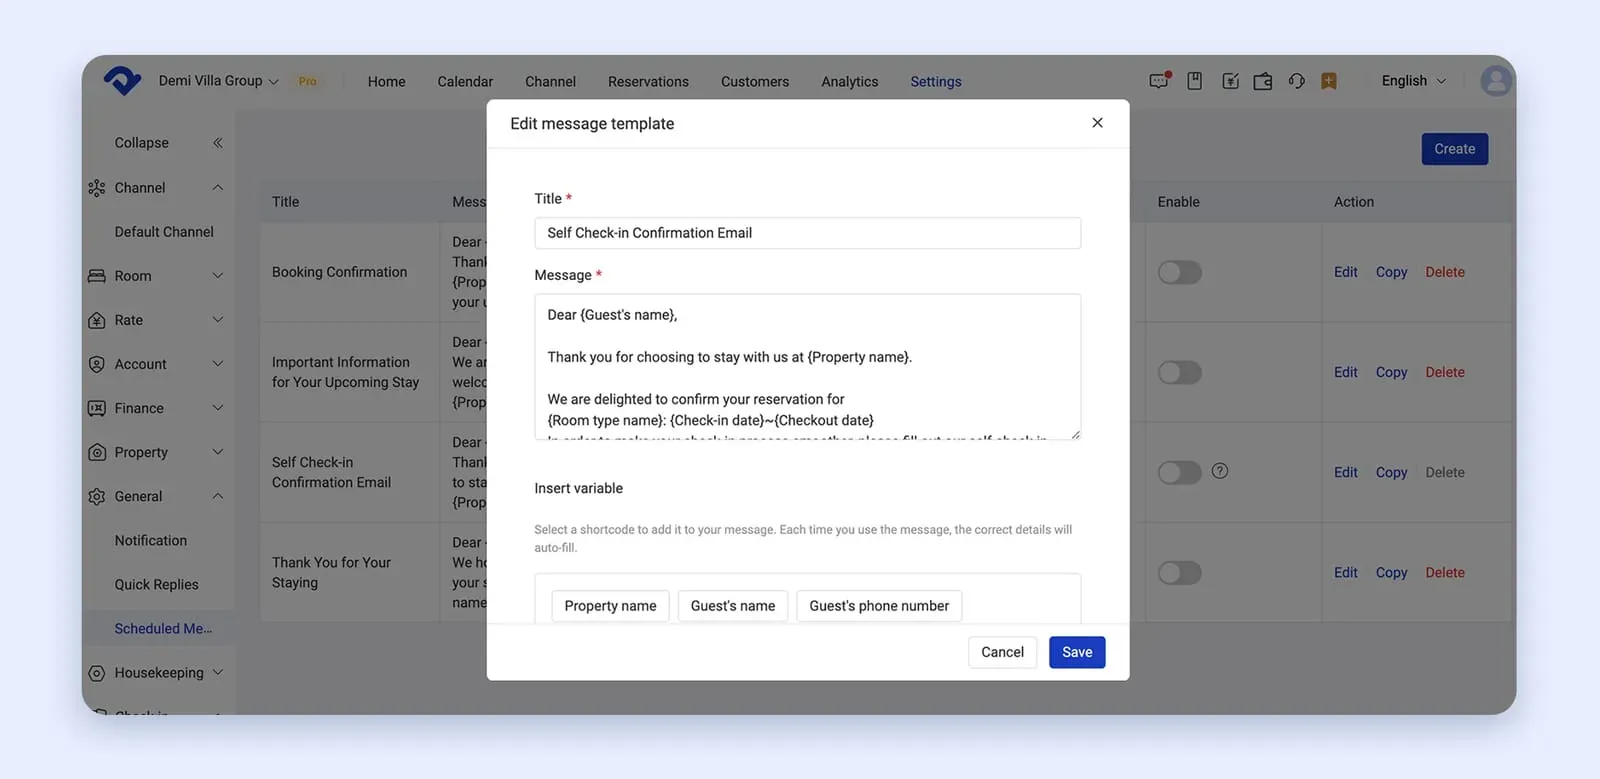
Task: Select Scheduled Messages in sidebar
Action: tap(163, 629)
